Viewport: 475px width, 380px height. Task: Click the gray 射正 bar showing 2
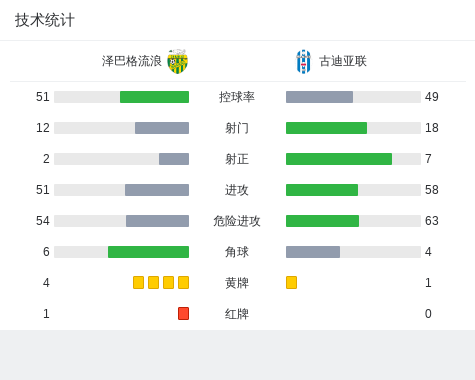click(174, 159)
